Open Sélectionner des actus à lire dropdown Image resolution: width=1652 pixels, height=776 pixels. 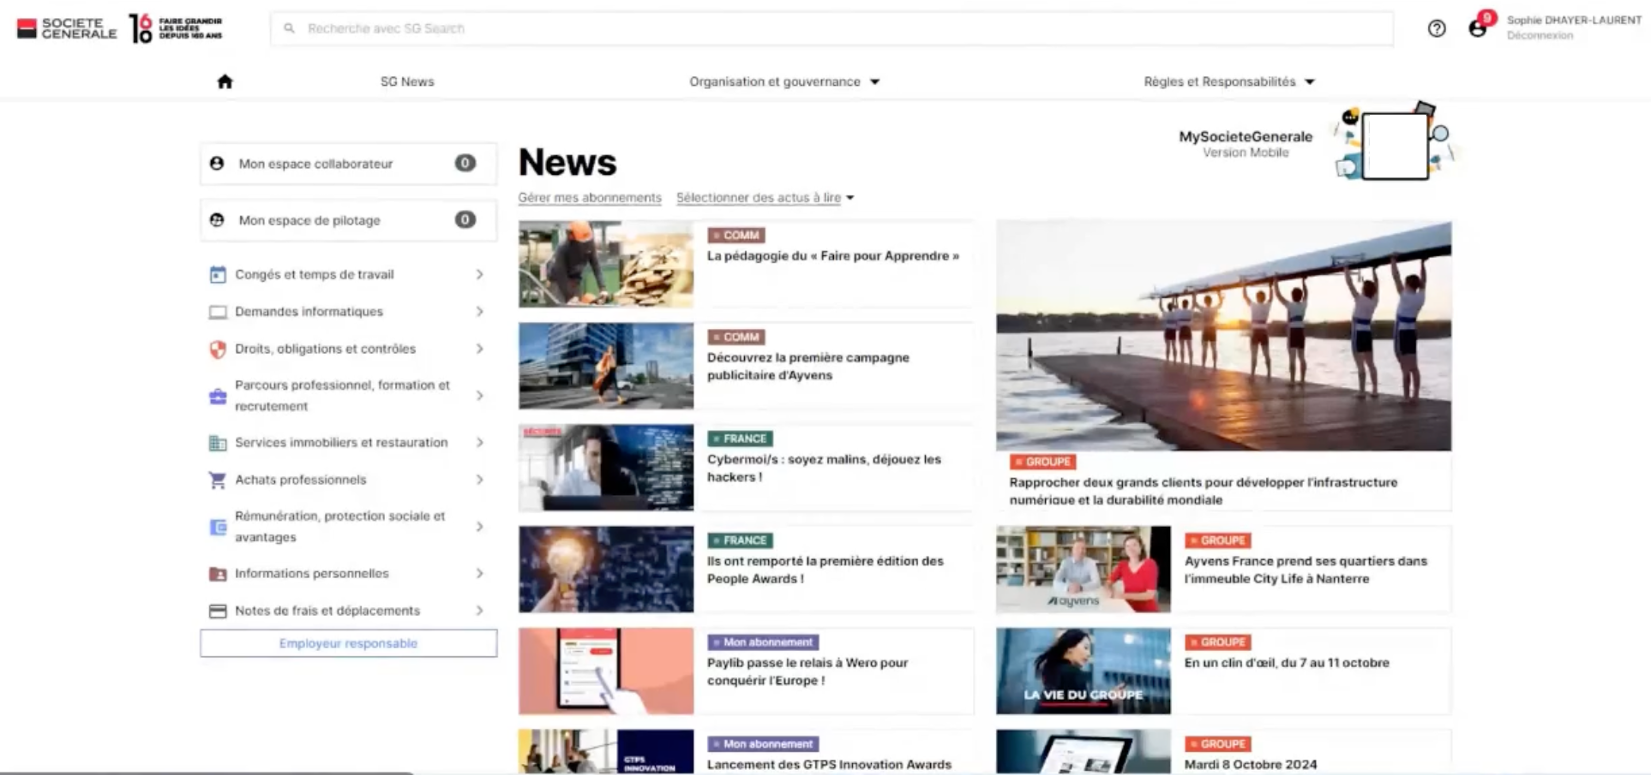coord(765,198)
